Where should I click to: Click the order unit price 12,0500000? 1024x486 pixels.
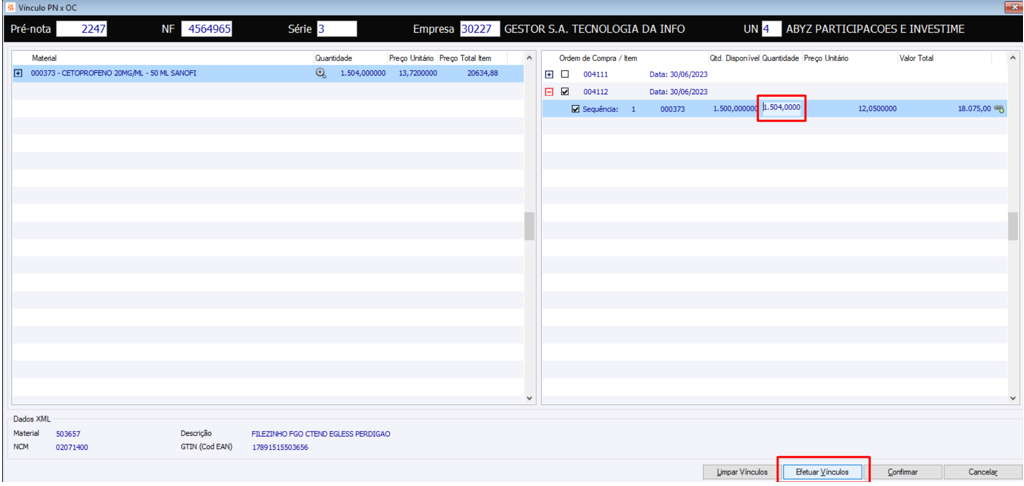(877, 110)
